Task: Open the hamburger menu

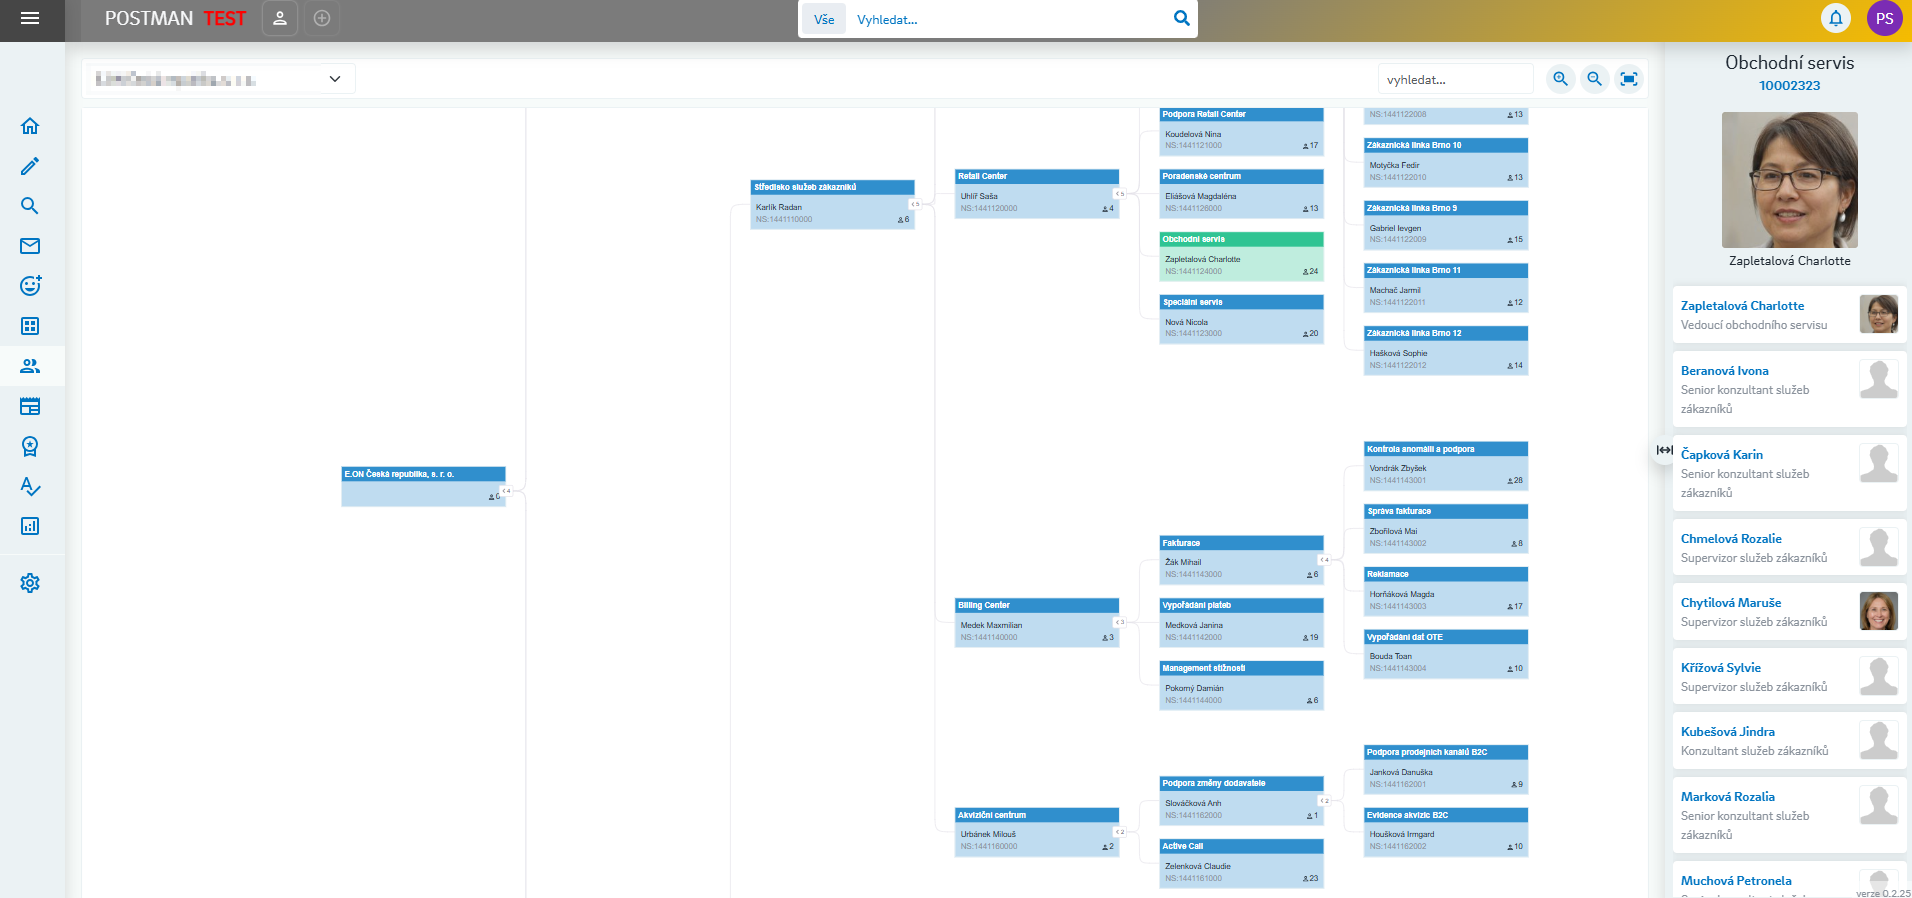Action: (x=30, y=18)
